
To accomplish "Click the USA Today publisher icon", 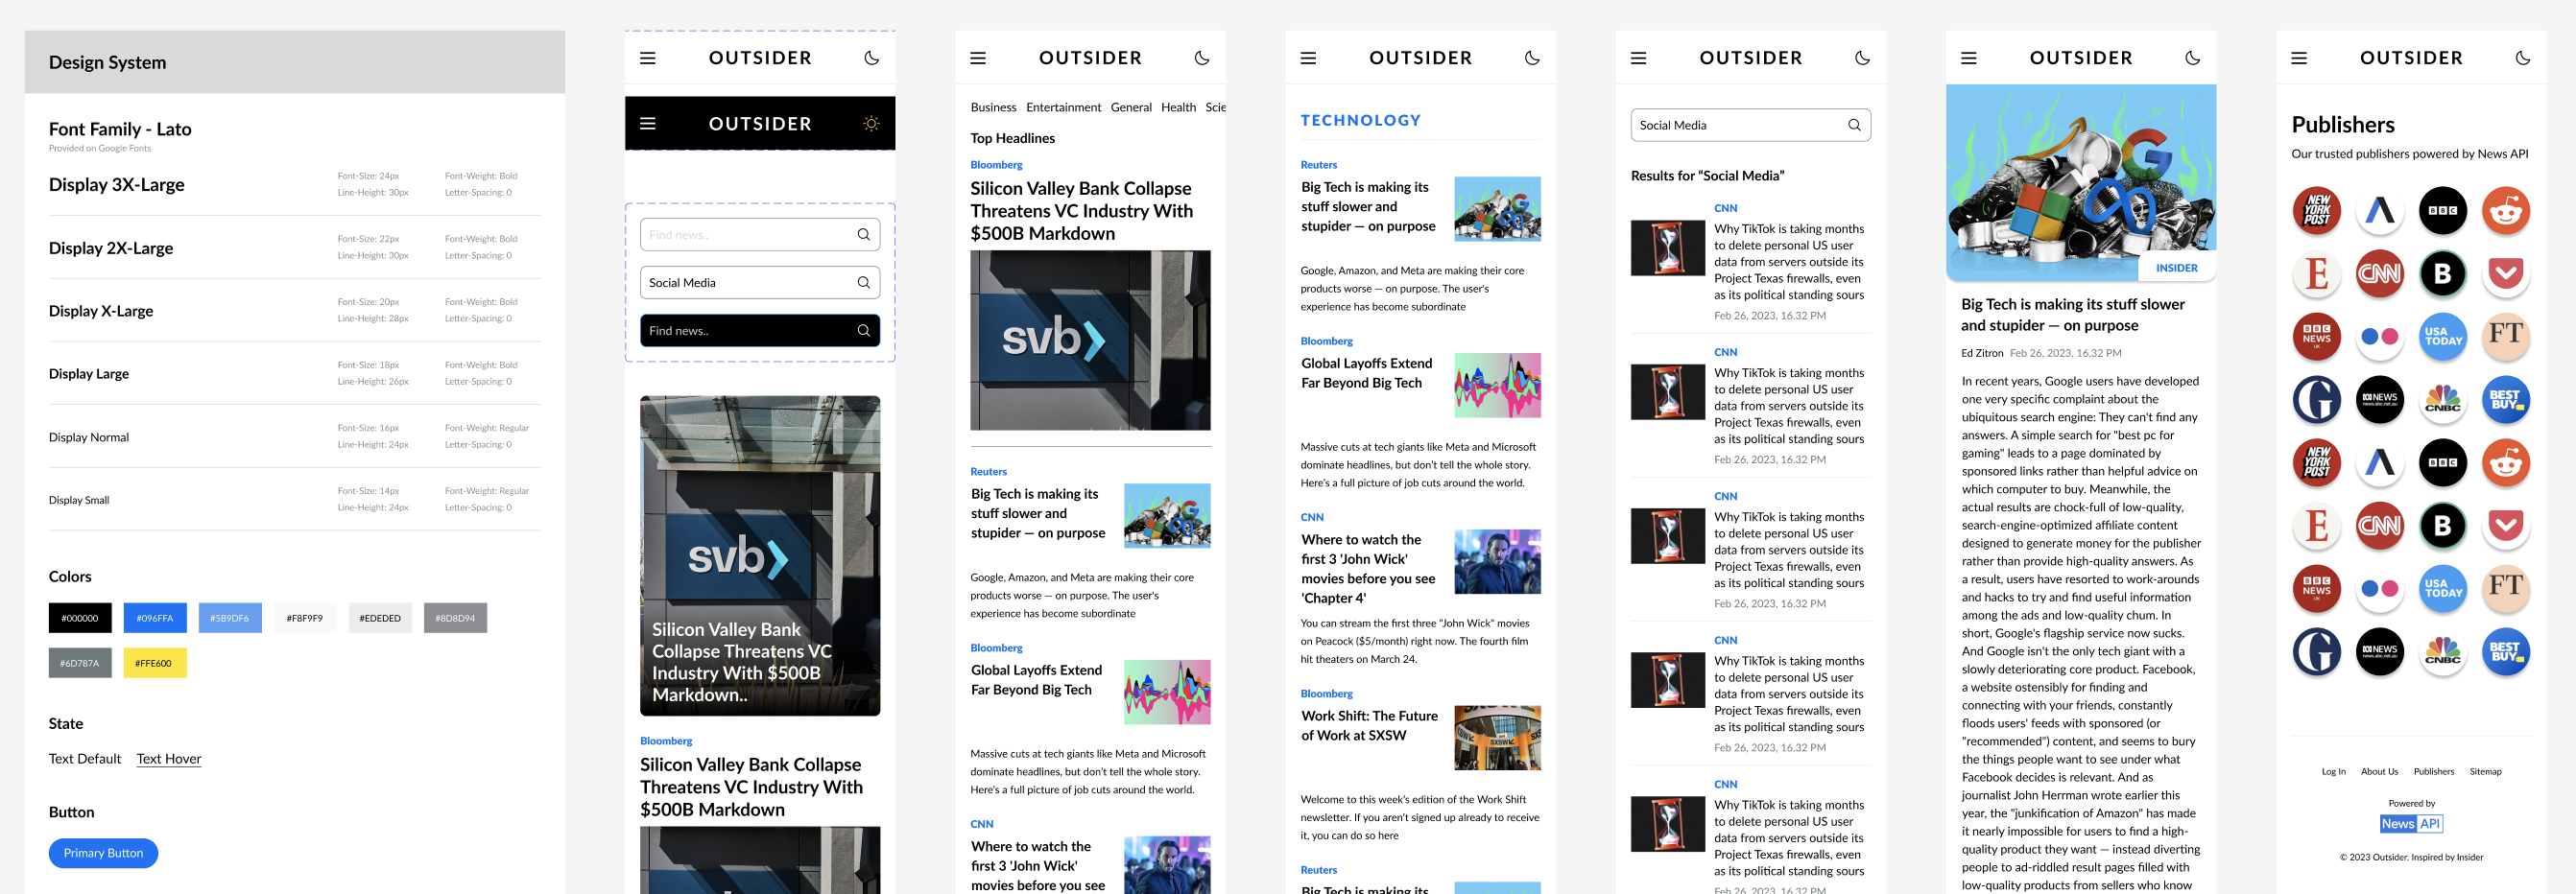I will [x=2443, y=337].
